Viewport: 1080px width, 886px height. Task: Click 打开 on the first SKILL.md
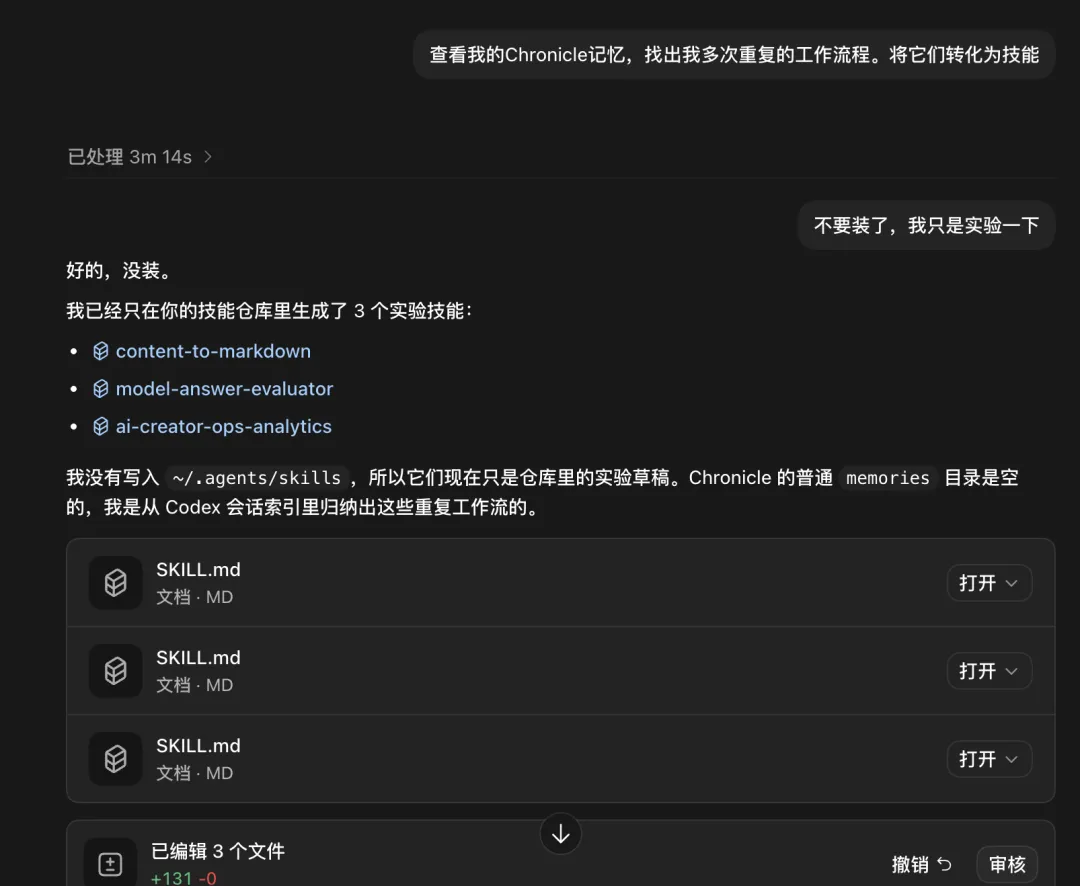click(977, 584)
